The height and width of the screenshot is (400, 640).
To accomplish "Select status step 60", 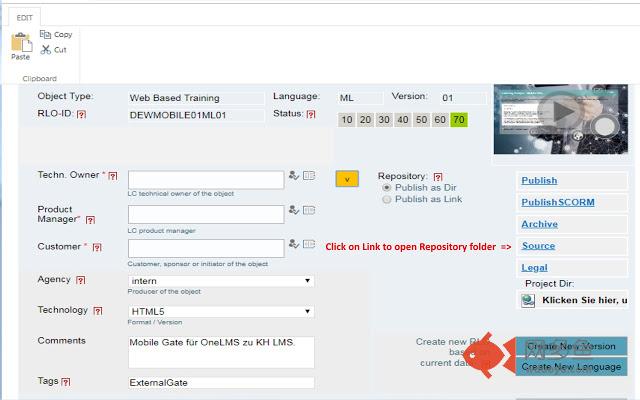I will pyautogui.click(x=440, y=120).
